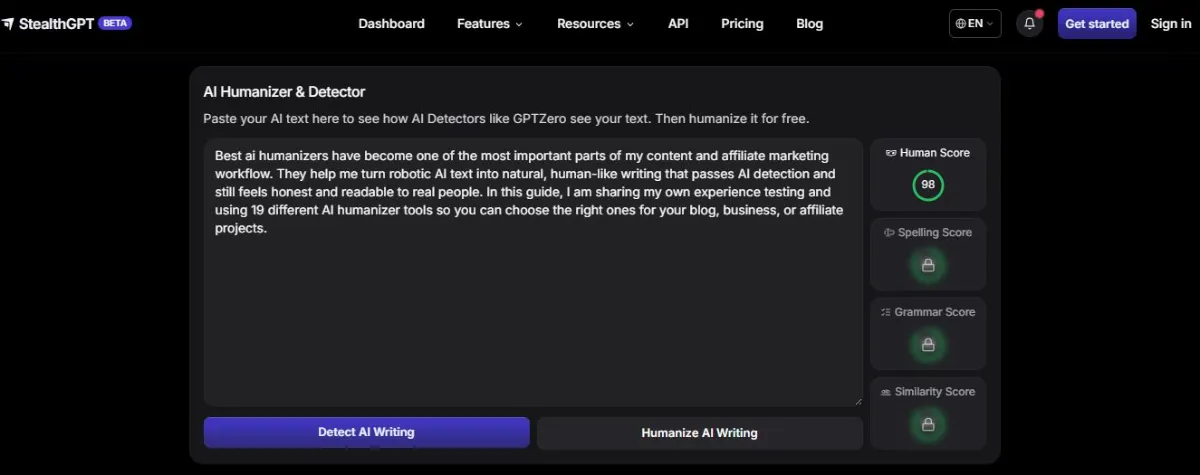1200x475 pixels.
Task: Click the StealthGPT logo
Action: coord(48,23)
